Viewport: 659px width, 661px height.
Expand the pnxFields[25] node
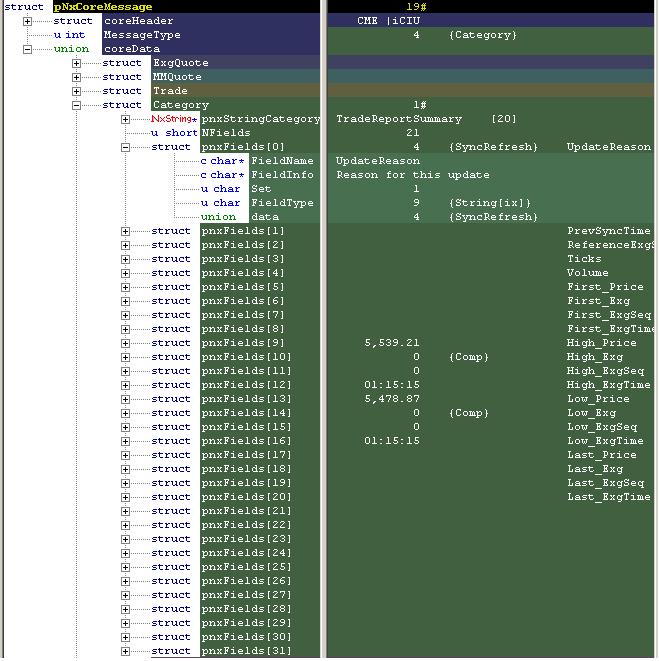coord(125,567)
